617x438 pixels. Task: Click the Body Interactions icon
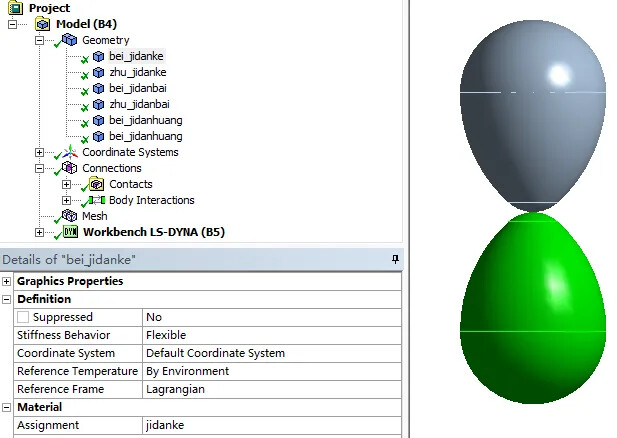pyautogui.click(x=96, y=201)
